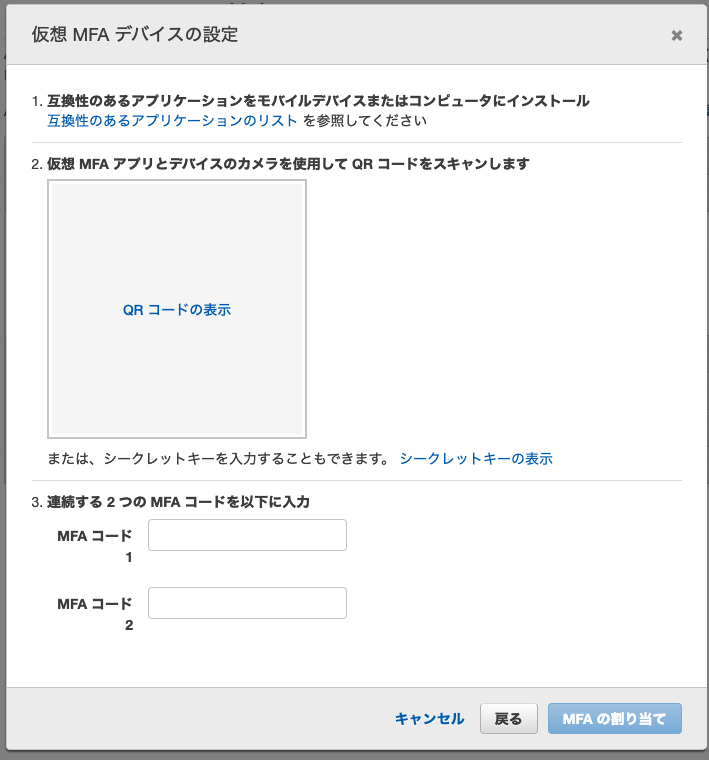This screenshot has width=709, height=760.
Task: Close the virtual MFA device dialog
Action: pos(677,36)
